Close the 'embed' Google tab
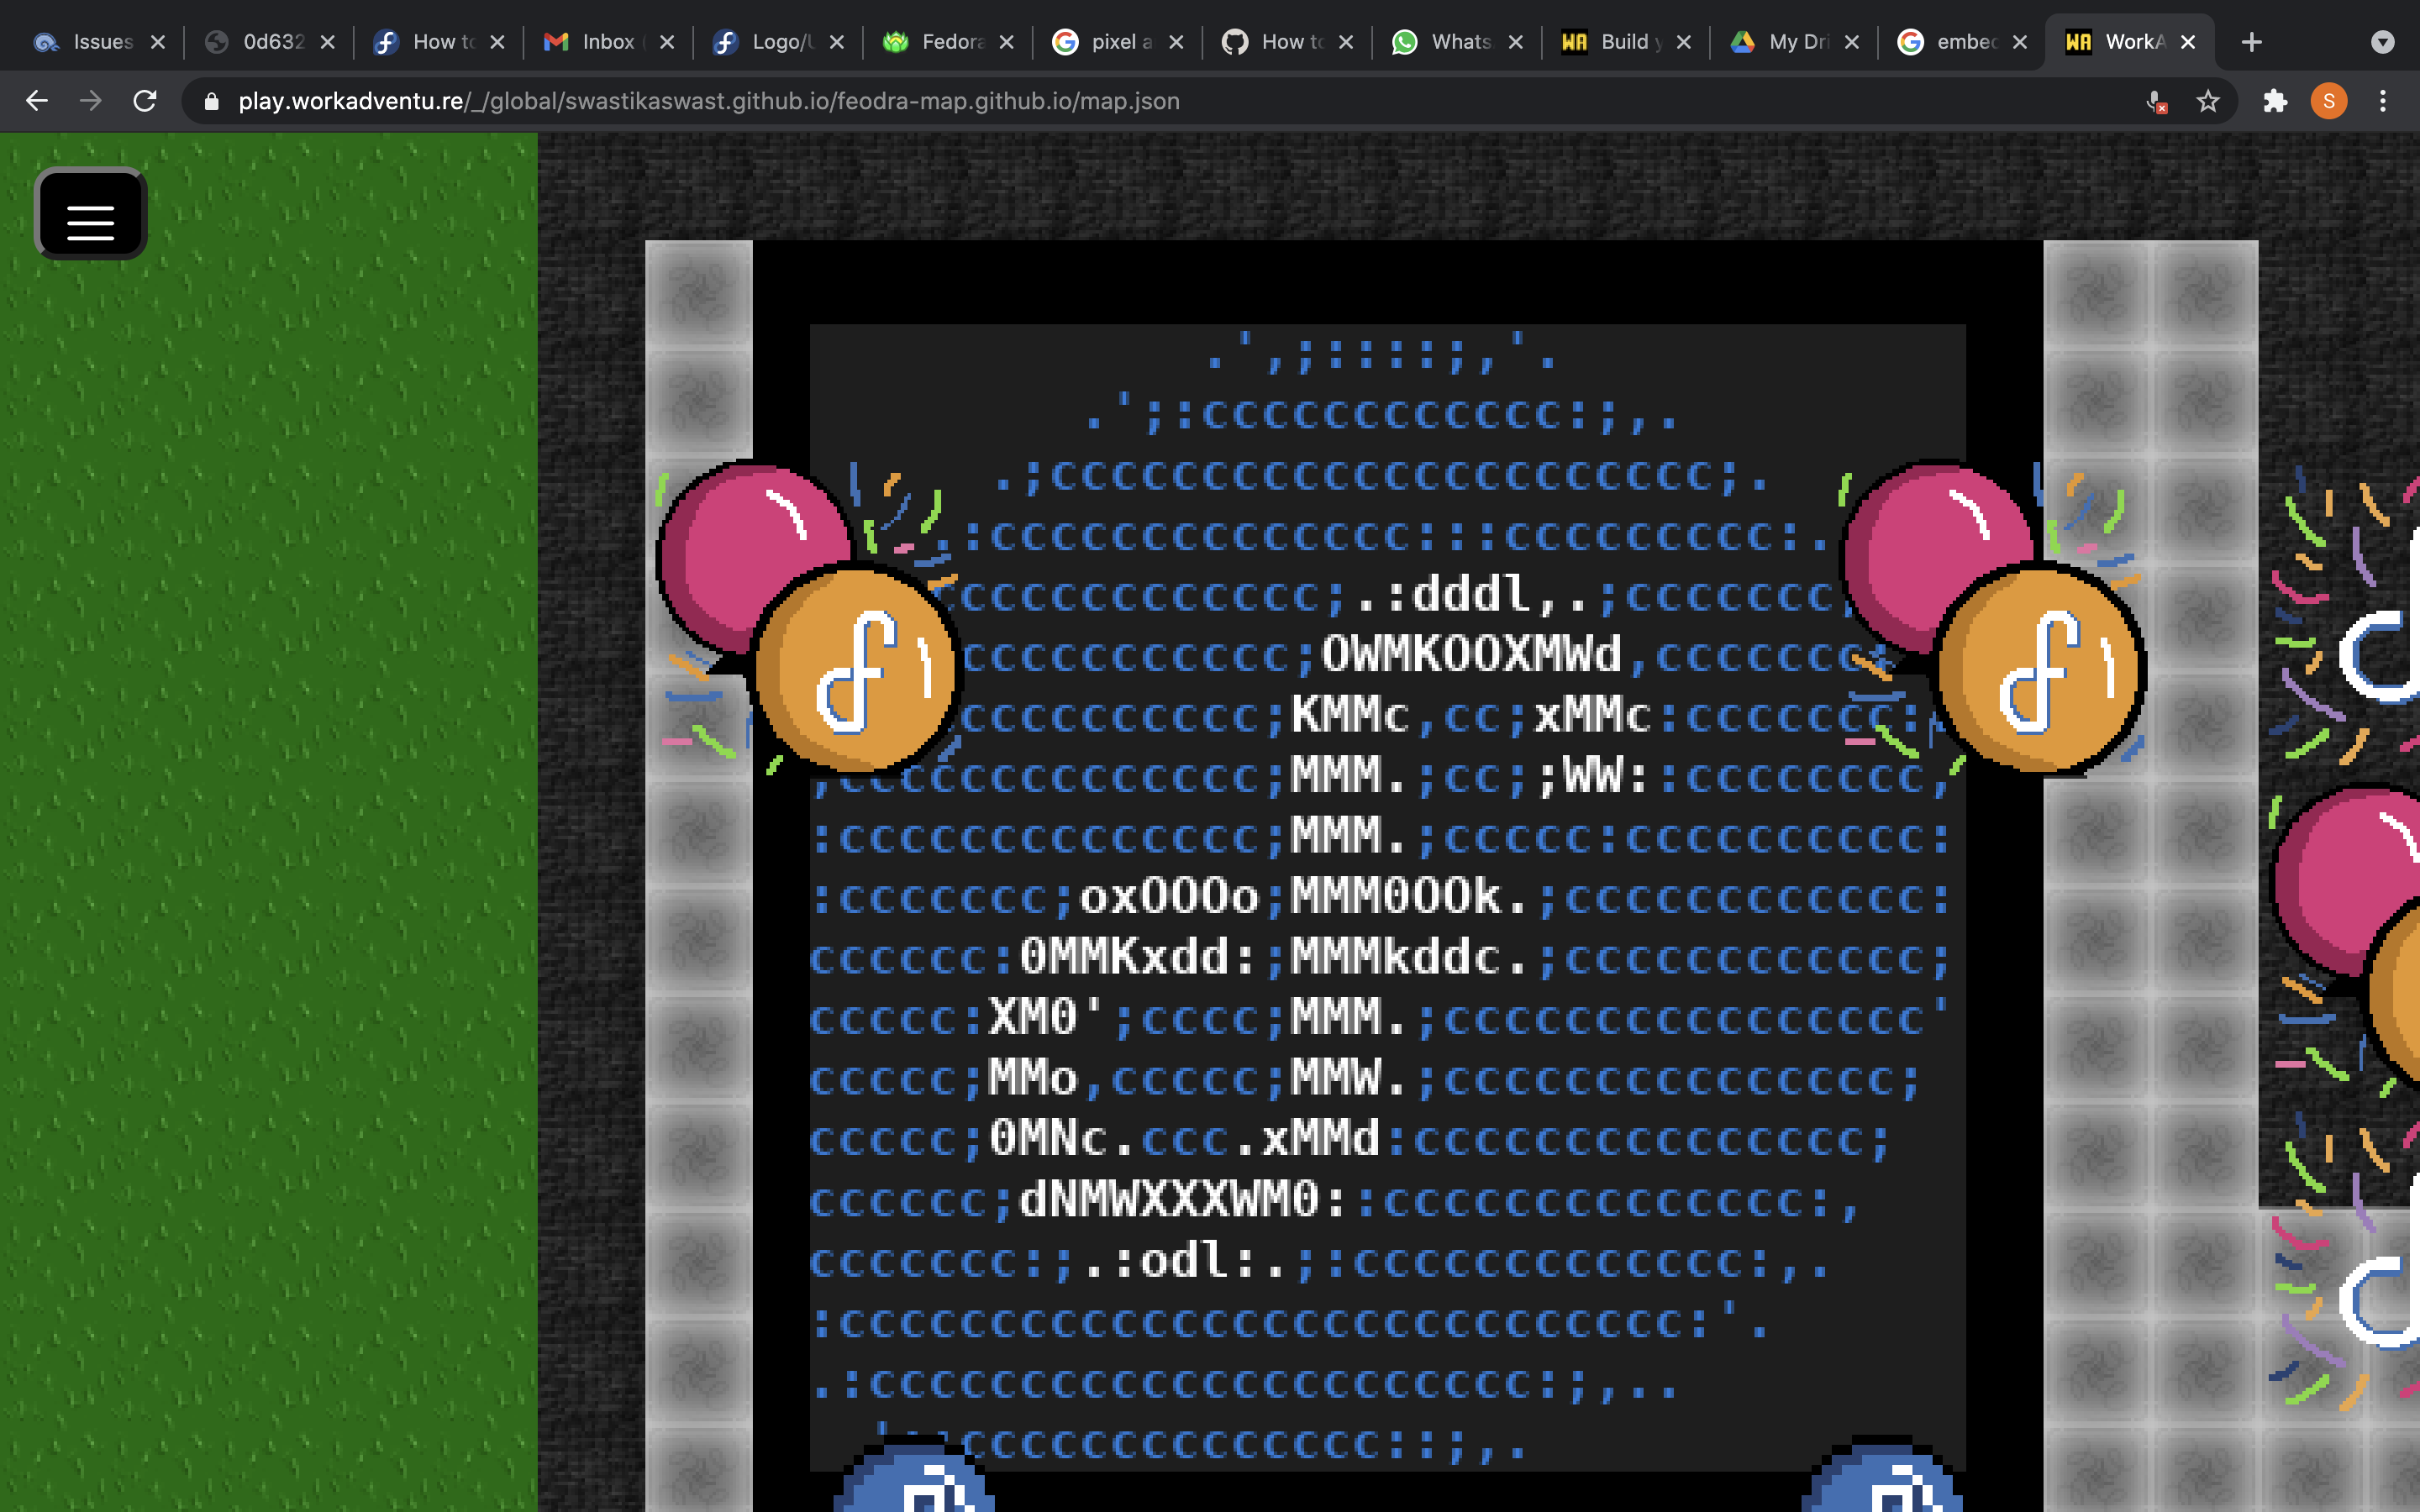Image resolution: width=2420 pixels, height=1512 pixels. tap(2020, 42)
